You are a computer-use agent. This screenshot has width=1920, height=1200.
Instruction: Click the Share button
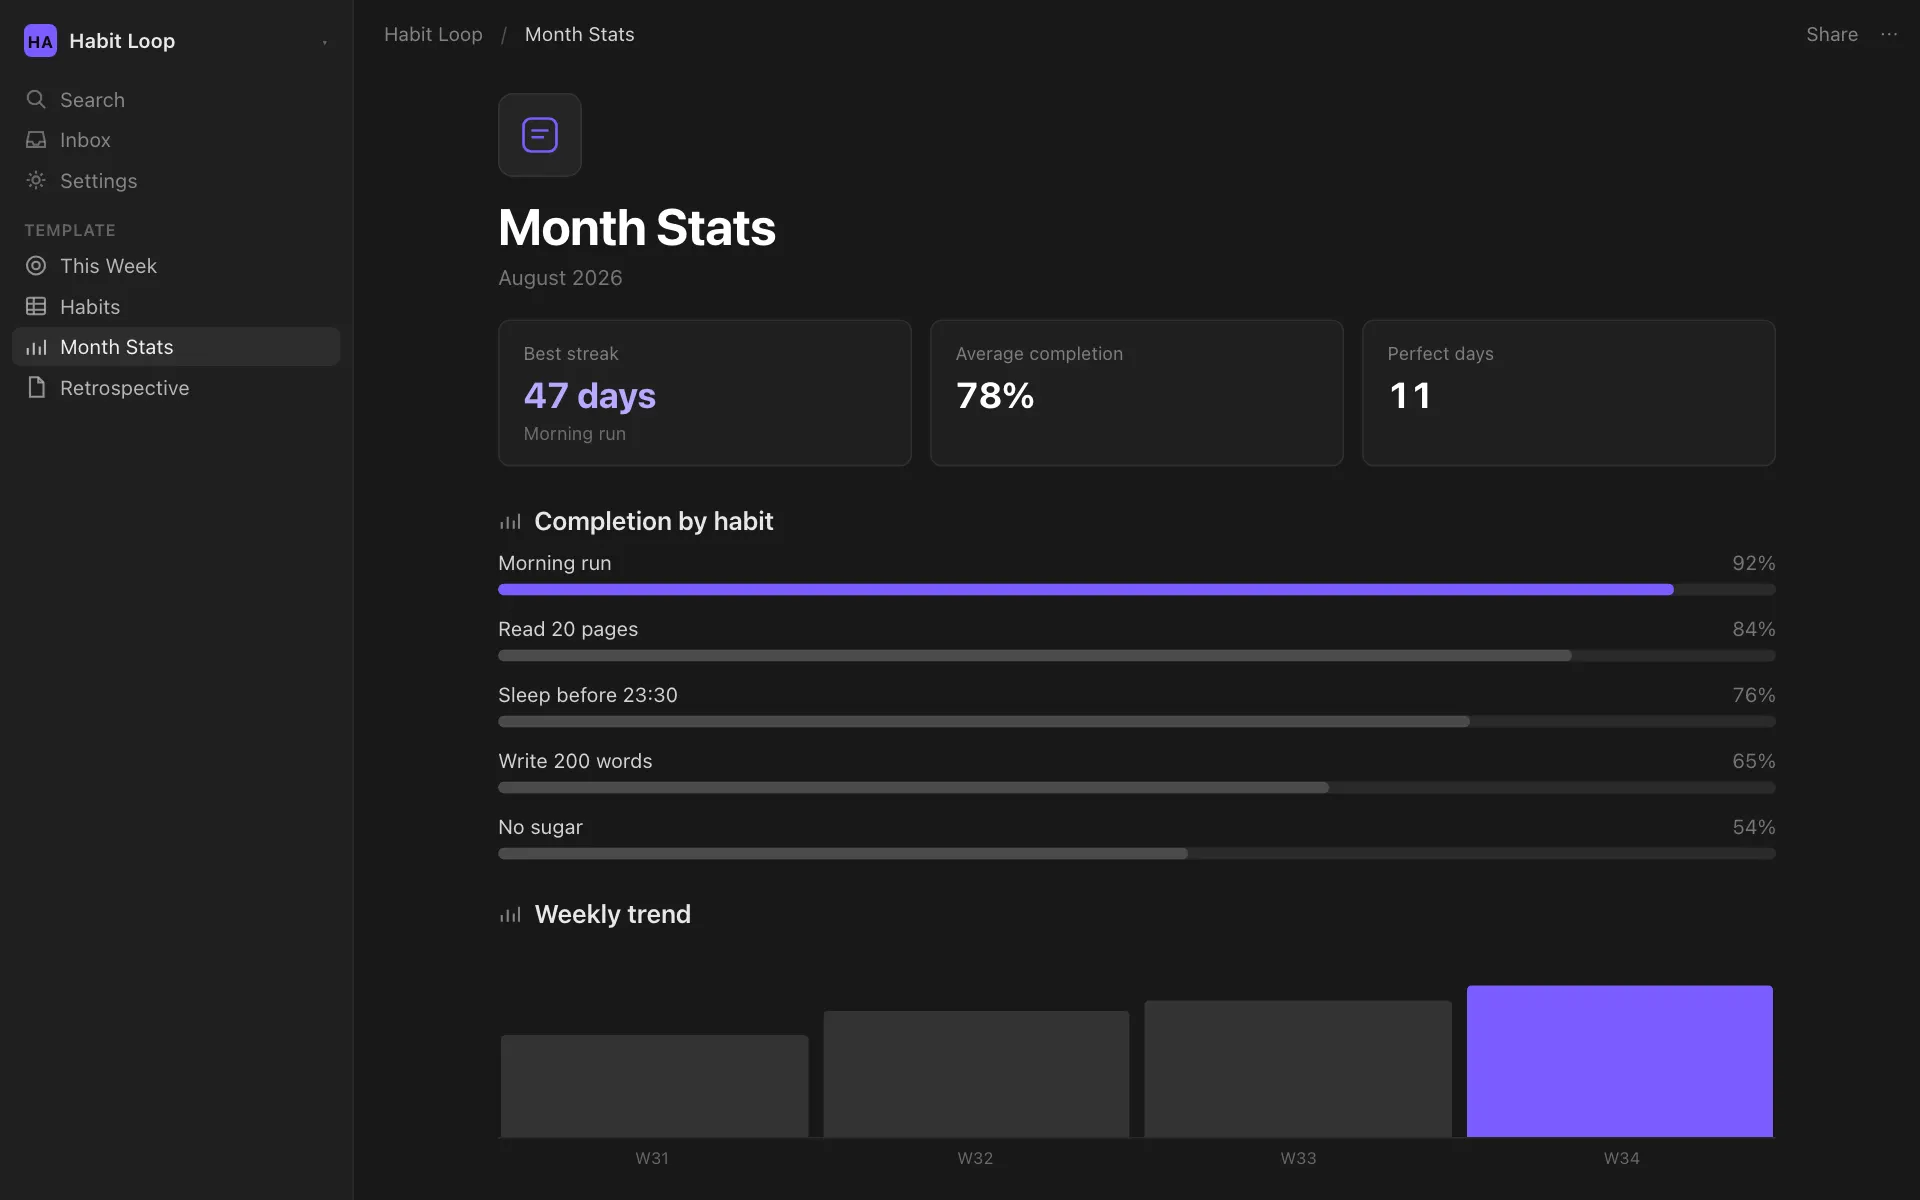point(1831,34)
